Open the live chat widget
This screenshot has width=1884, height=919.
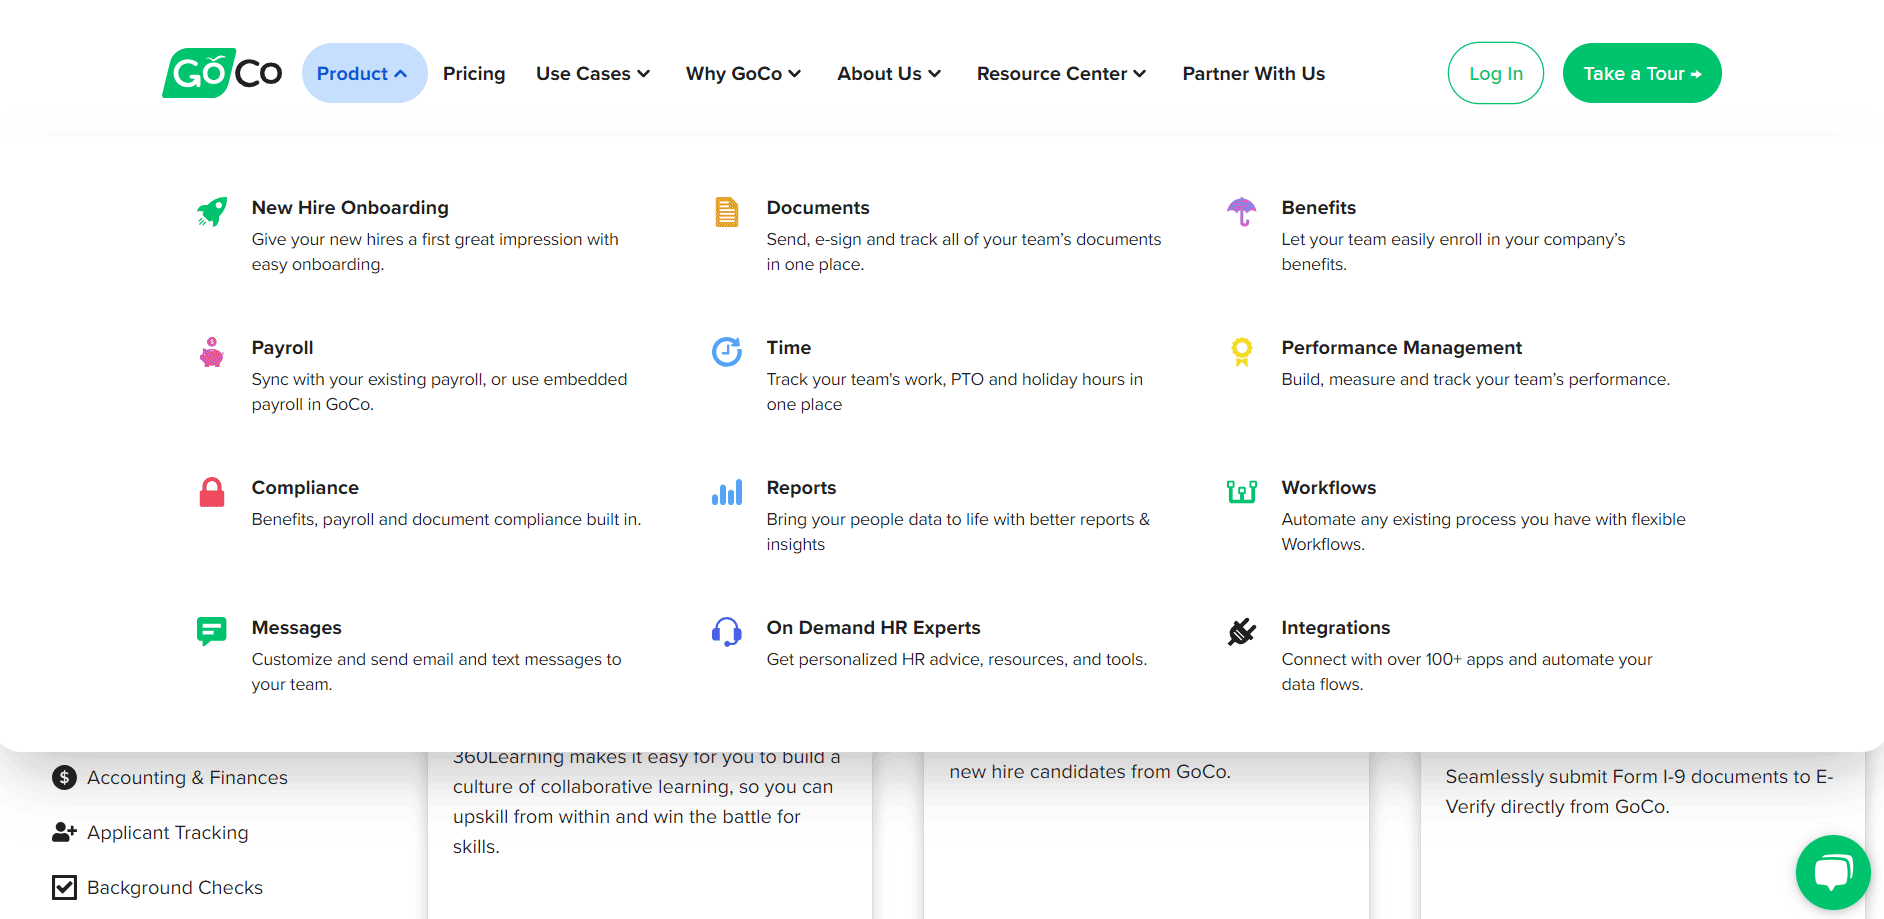pos(1833,872)
